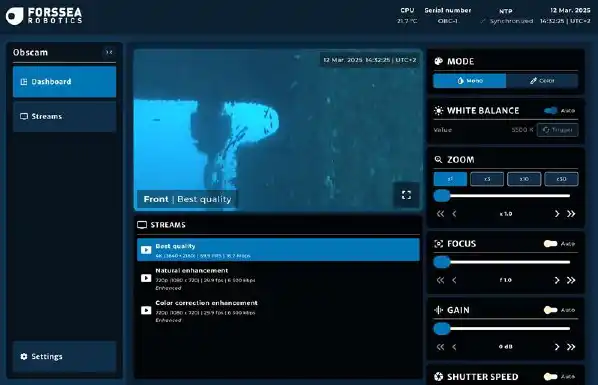Viewport: 598px width, 385px height.
Task: Click the Front Best quality video feed
Action: [278, 130]
